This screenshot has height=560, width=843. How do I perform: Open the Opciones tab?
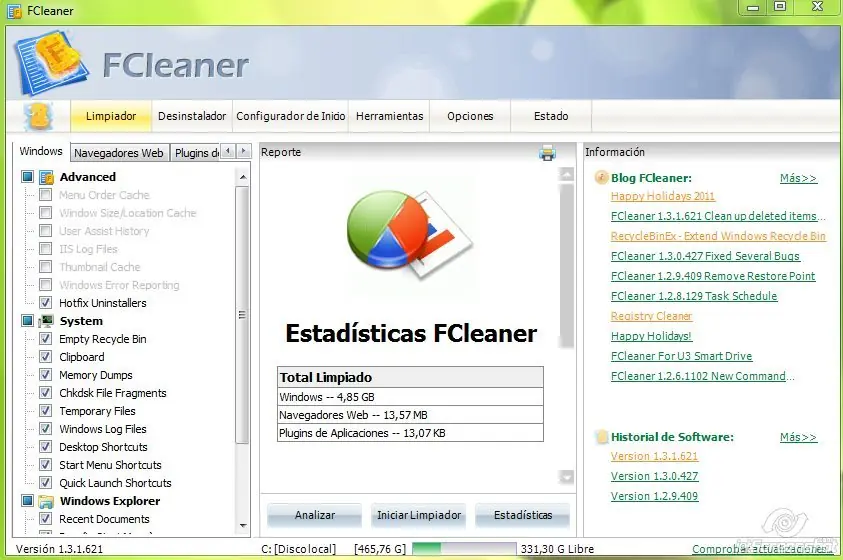point(470,116)
